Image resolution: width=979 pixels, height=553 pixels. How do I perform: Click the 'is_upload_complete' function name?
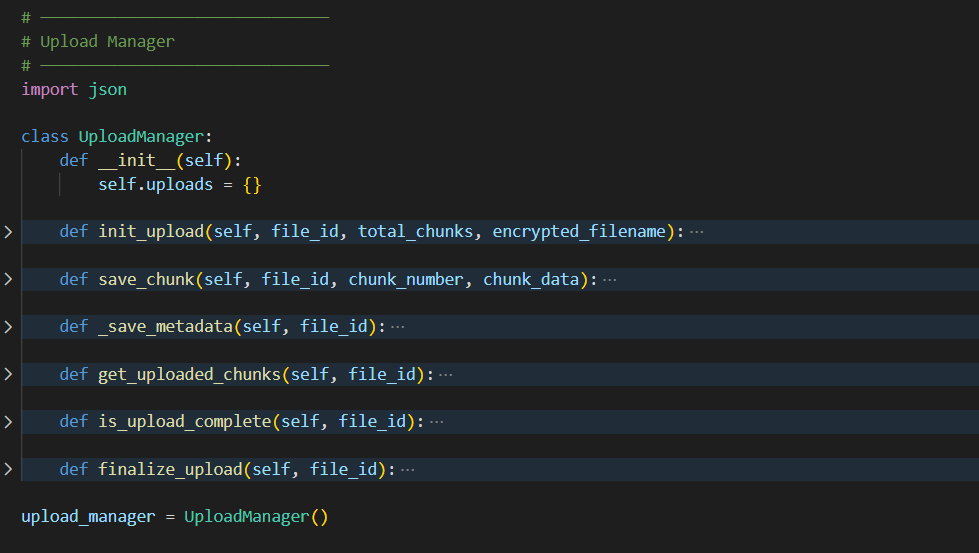coord(185,421)
